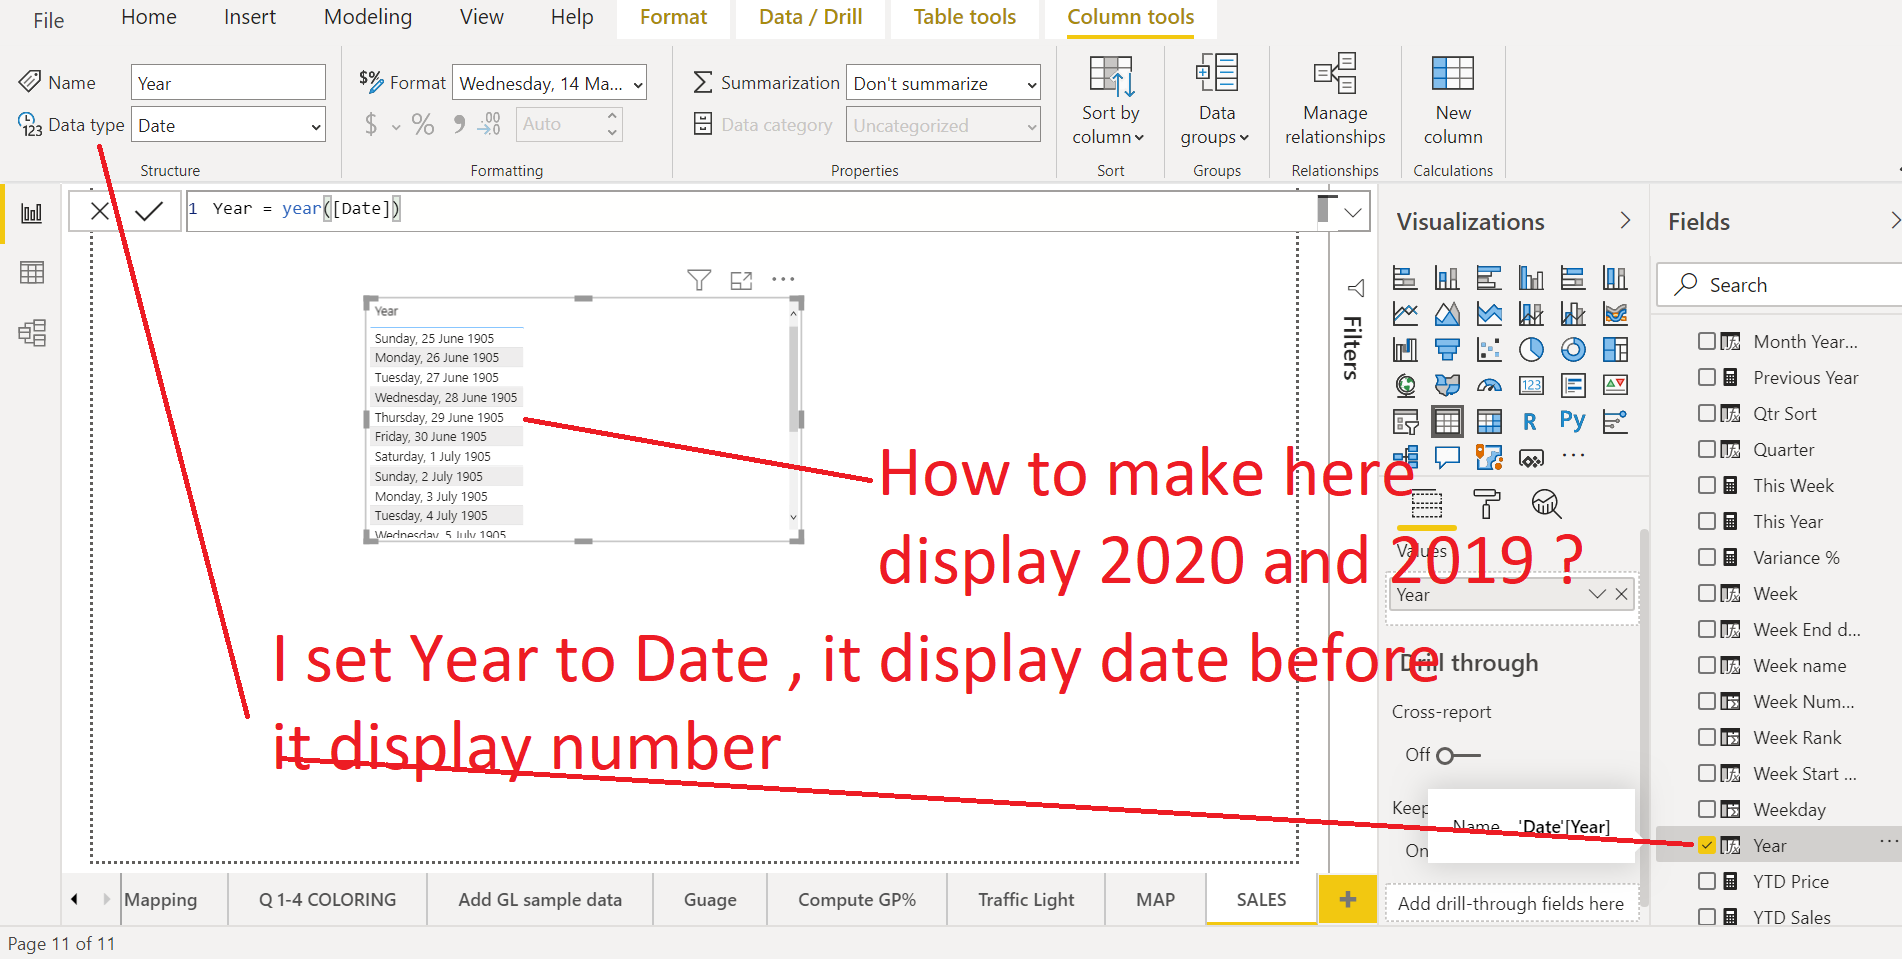This screenshot has width=1902, height=959.
Task: Uncheck the Year field checkbox
Action: [1707, 845]
